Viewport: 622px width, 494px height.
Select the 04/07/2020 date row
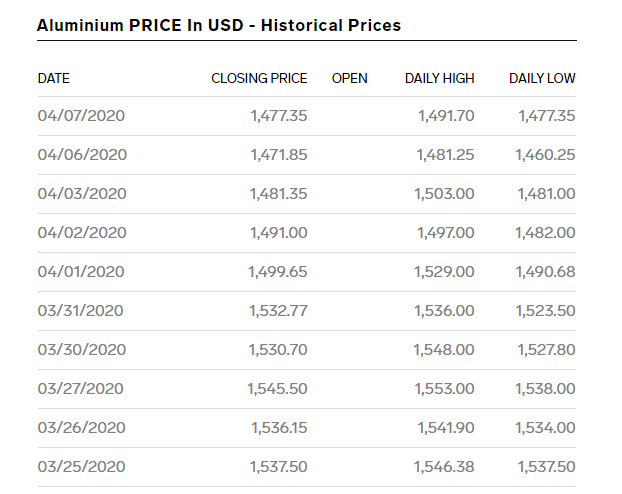82,116
